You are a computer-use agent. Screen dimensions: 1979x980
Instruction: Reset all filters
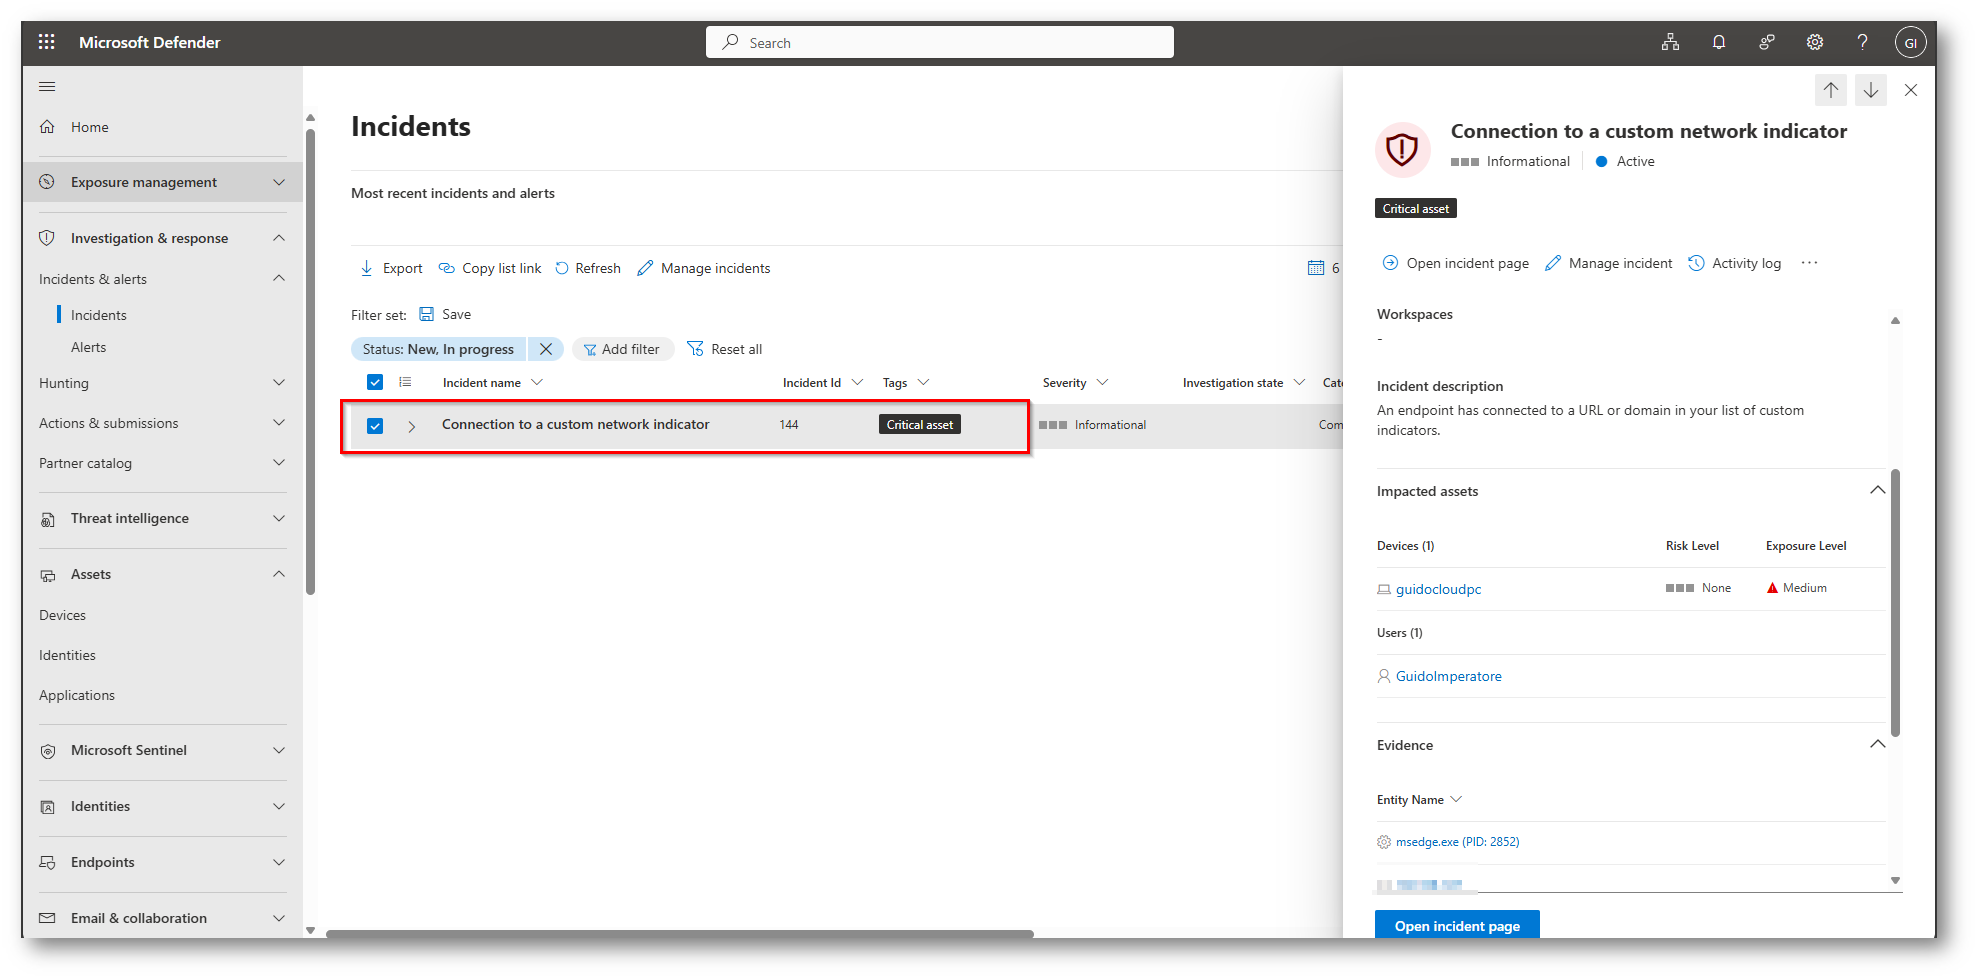(725, 349)
